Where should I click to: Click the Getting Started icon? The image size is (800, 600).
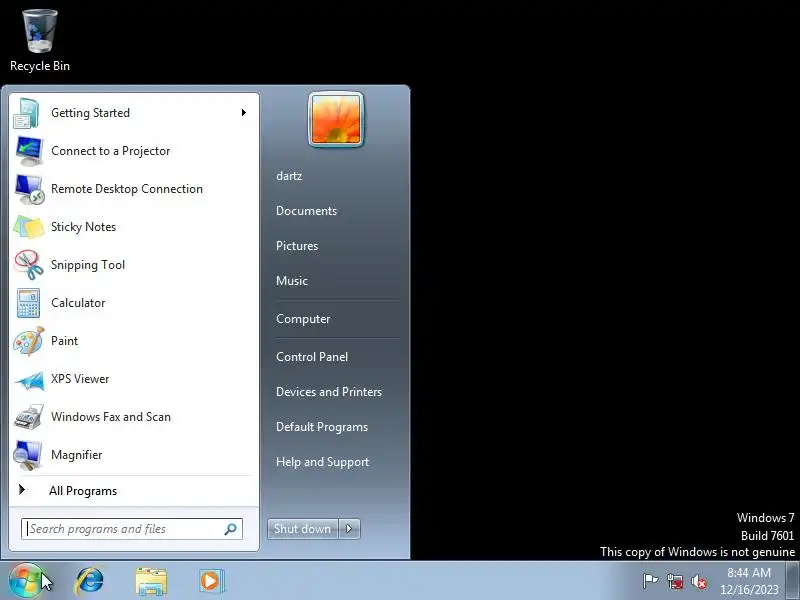(x=27, y=113)
